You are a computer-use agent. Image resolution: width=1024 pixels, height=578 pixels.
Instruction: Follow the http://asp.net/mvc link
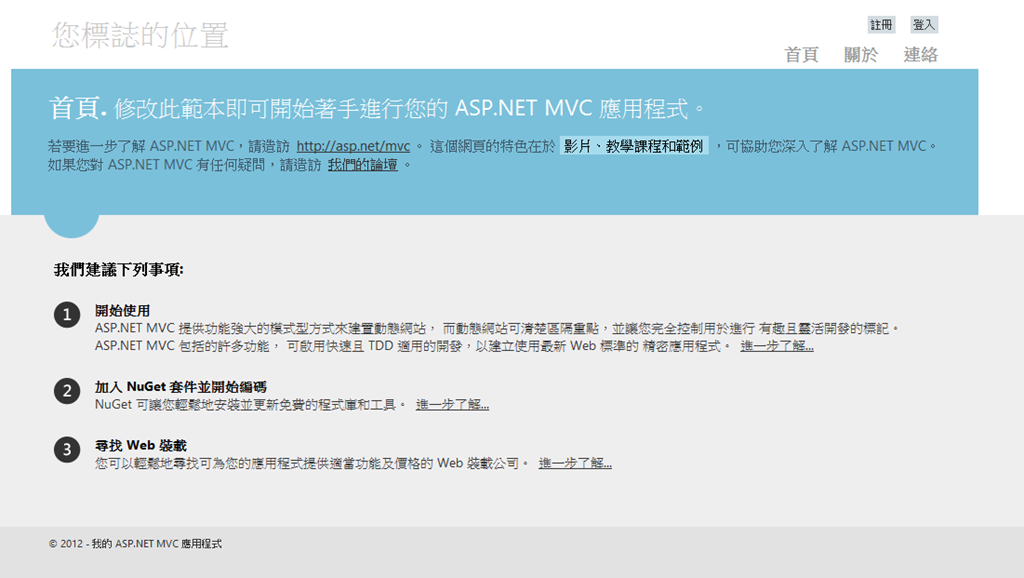click(353, 146)
